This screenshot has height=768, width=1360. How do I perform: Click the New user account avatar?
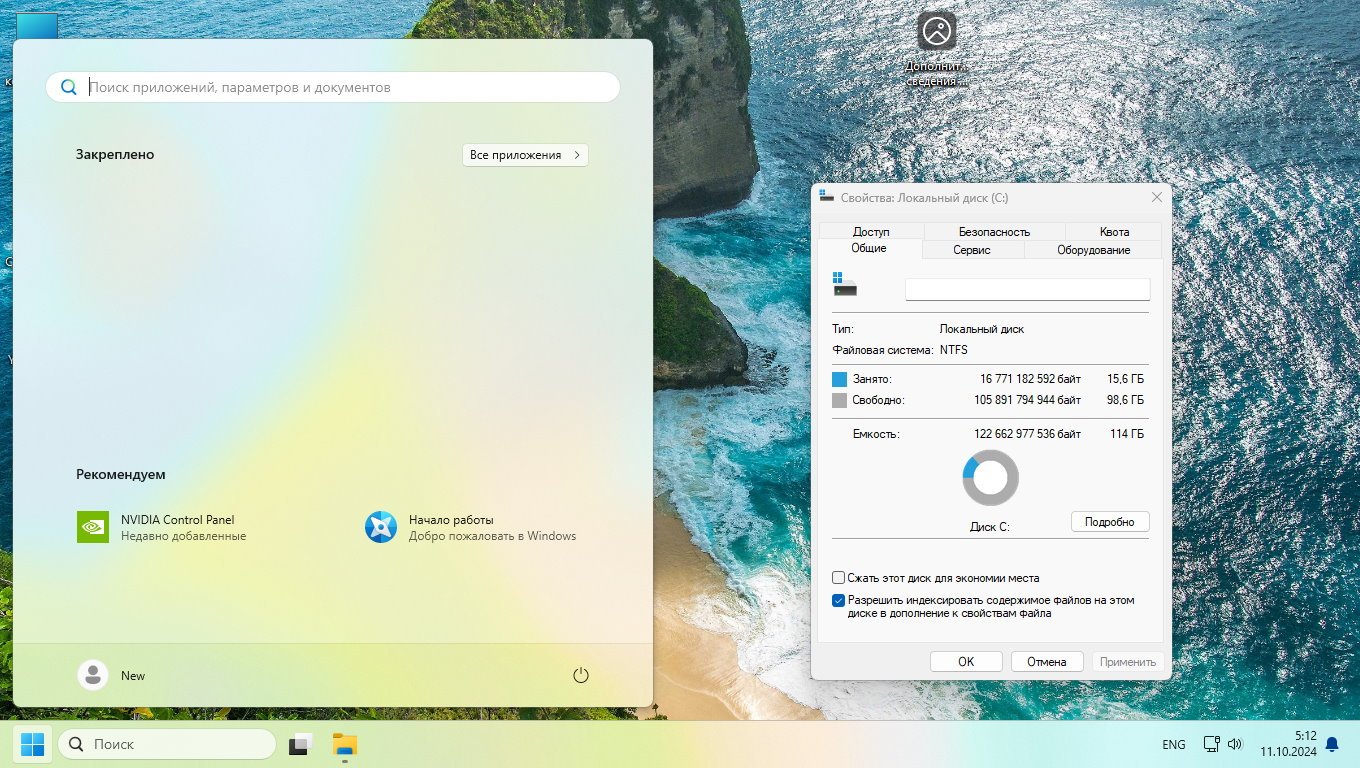coord(93,676)
